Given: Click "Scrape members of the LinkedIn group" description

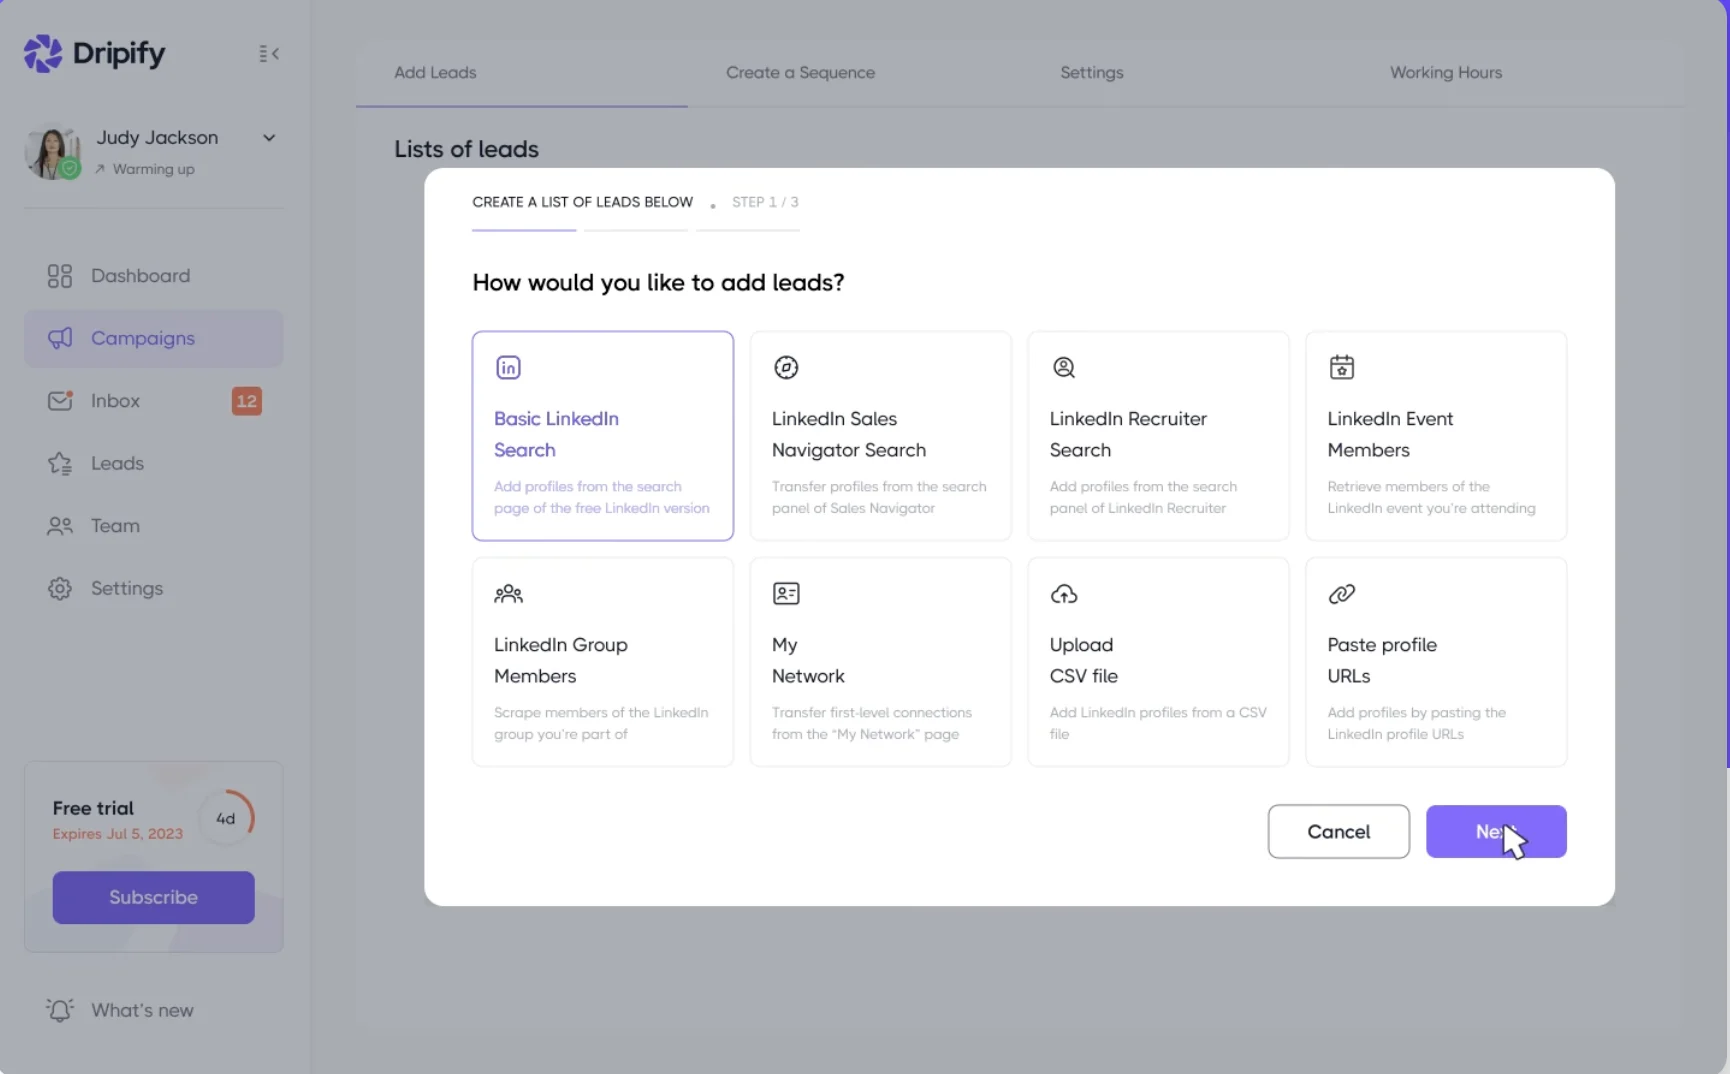Looking at the screenshot, I should pyautogui.click(x=601, y=723).
